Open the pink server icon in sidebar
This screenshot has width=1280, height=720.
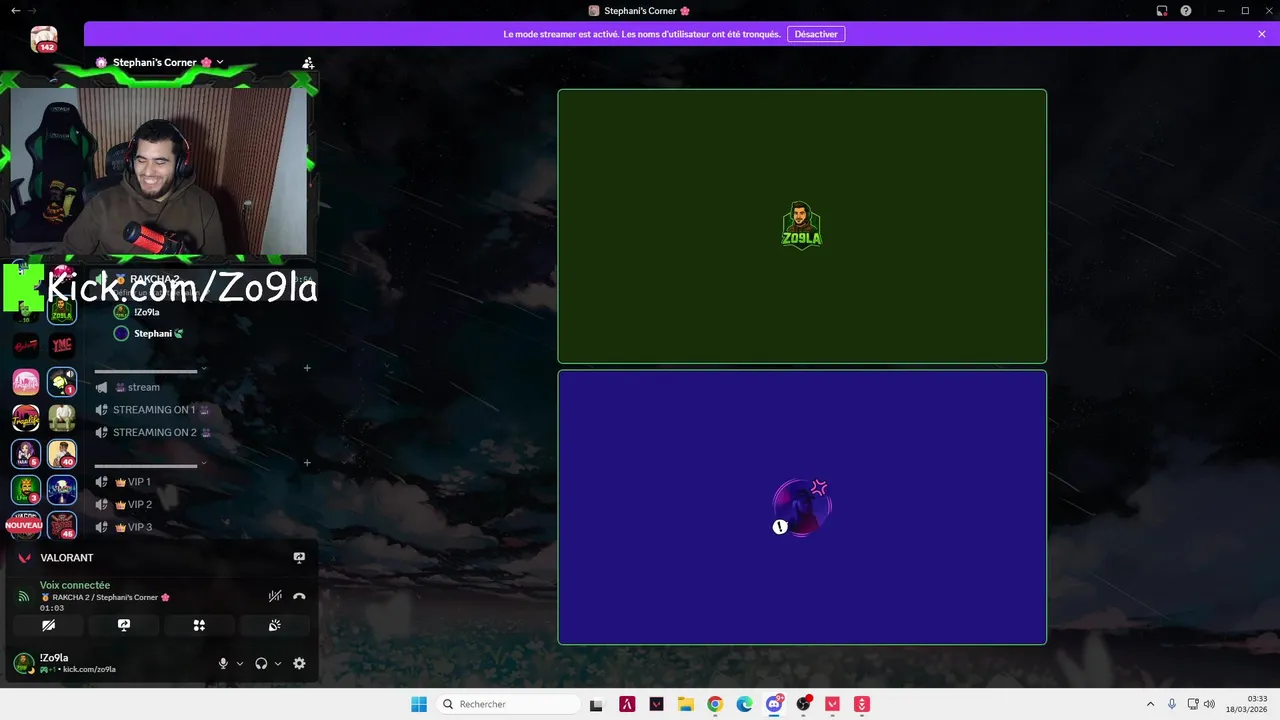point(26,382)
